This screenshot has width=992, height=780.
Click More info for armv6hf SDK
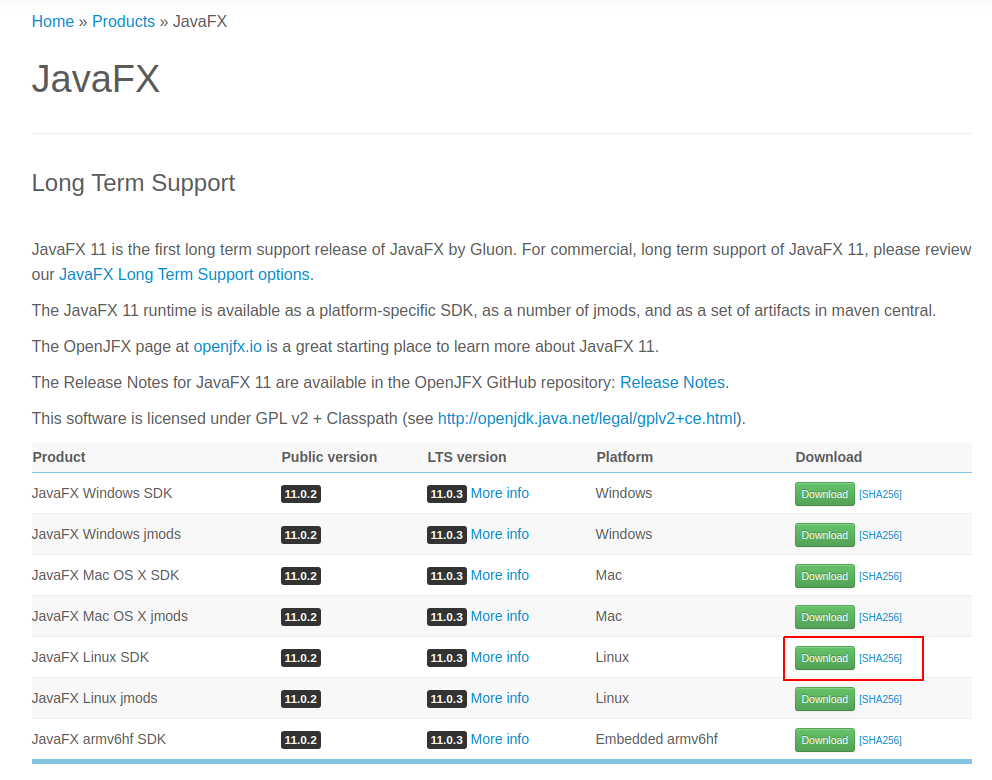[x=500, y=740]
